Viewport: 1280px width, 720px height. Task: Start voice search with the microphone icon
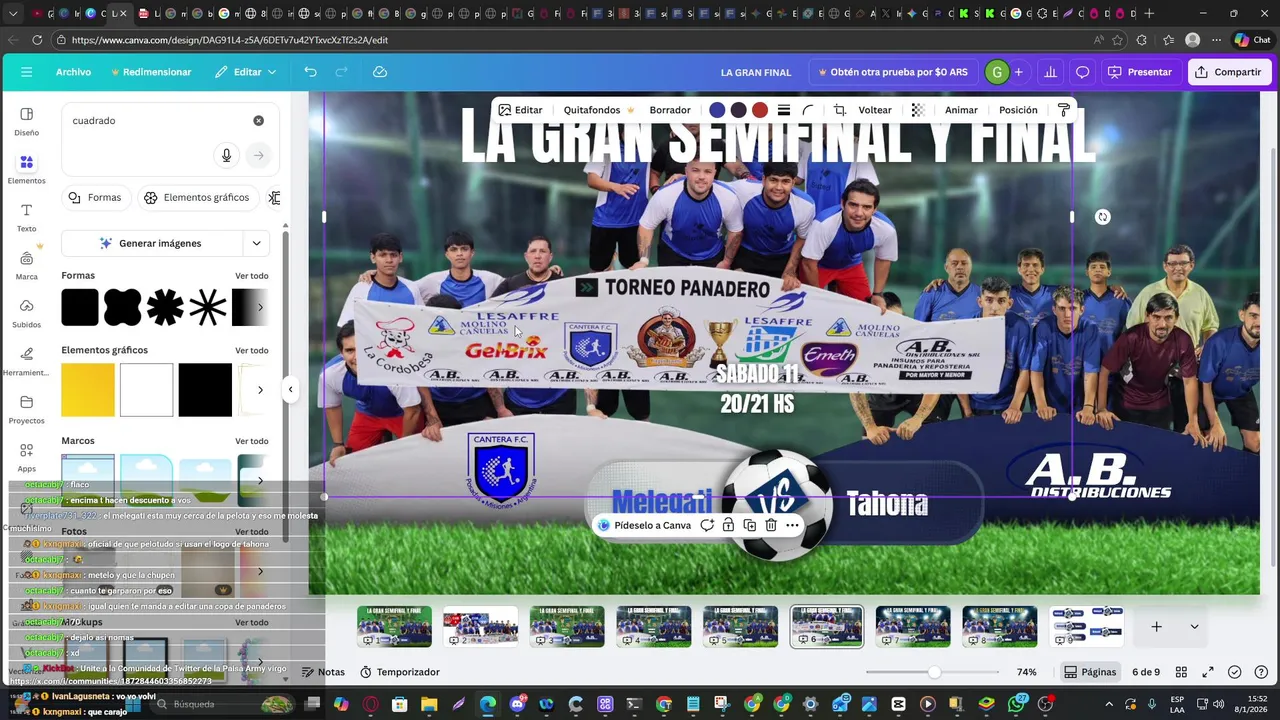[226, 155]
